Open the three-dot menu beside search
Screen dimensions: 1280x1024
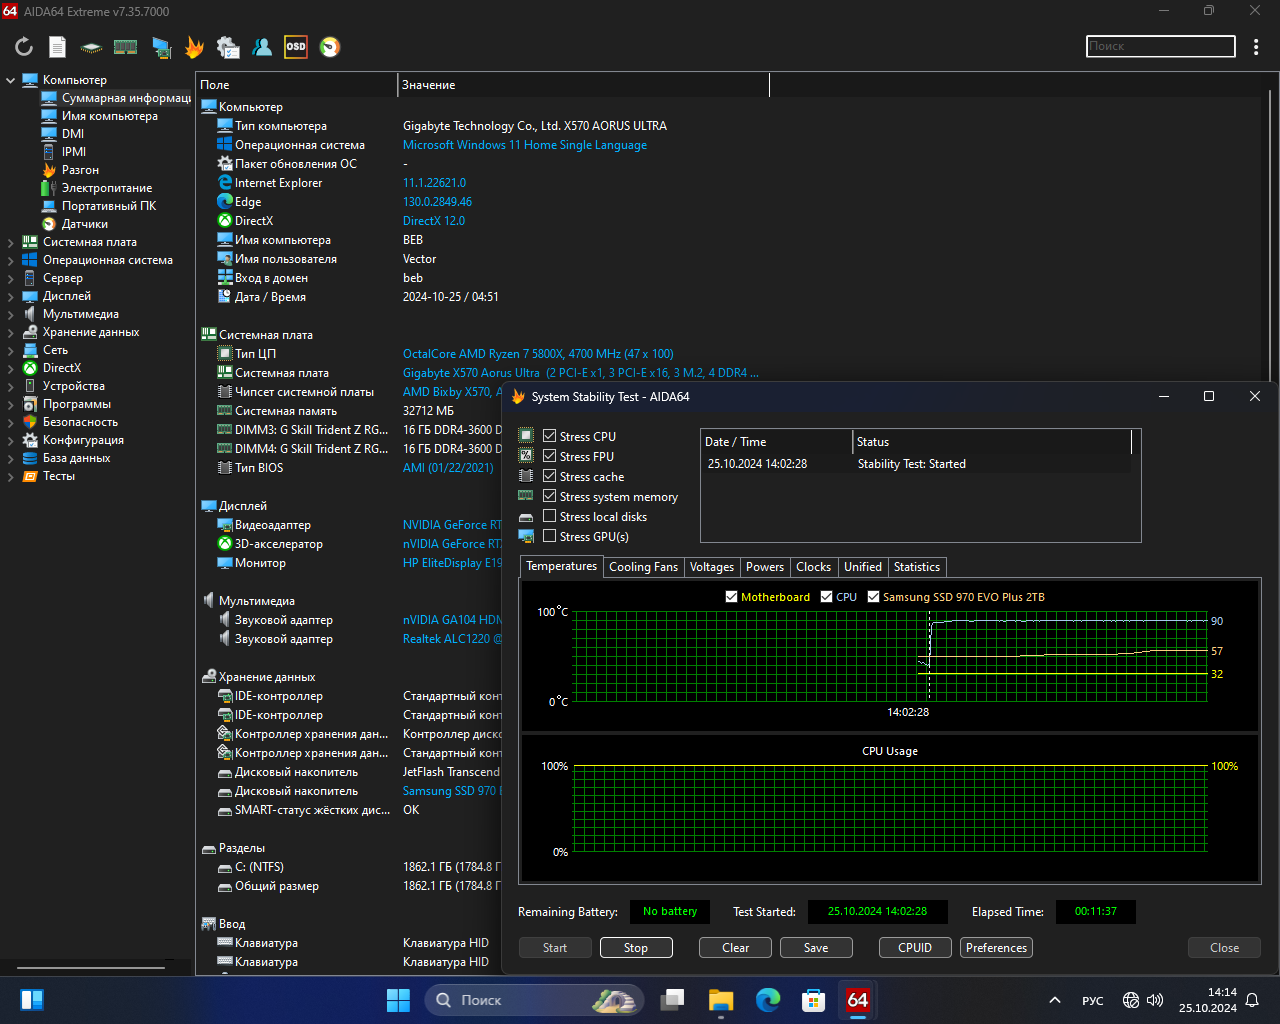[x=1256, y=47]
